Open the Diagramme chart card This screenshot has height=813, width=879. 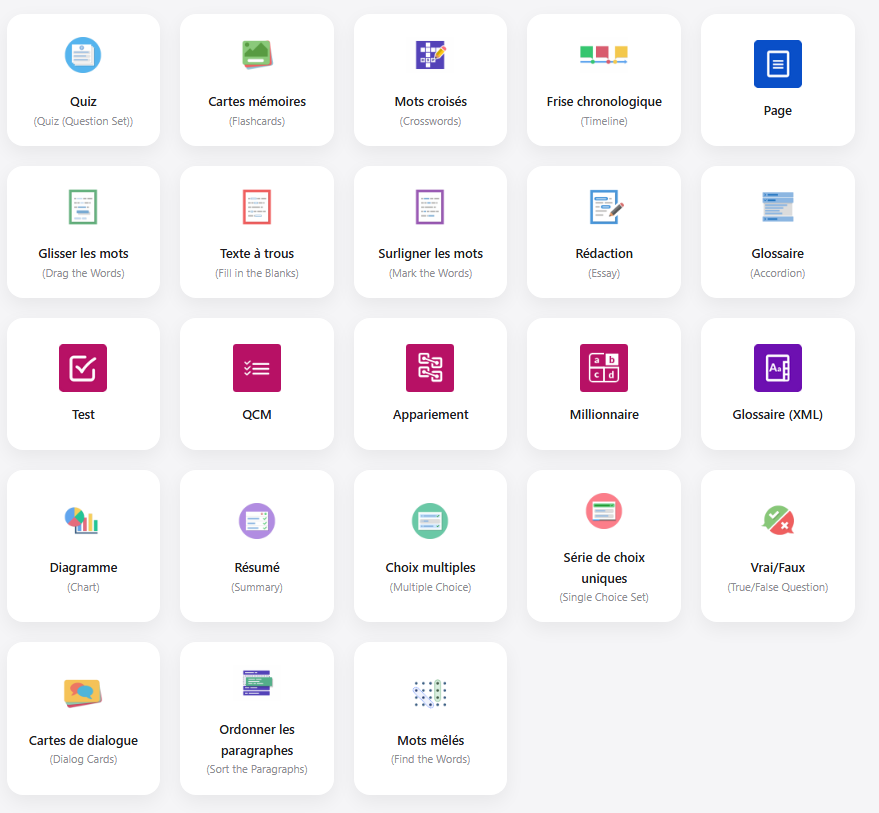[x=83, y=545]
